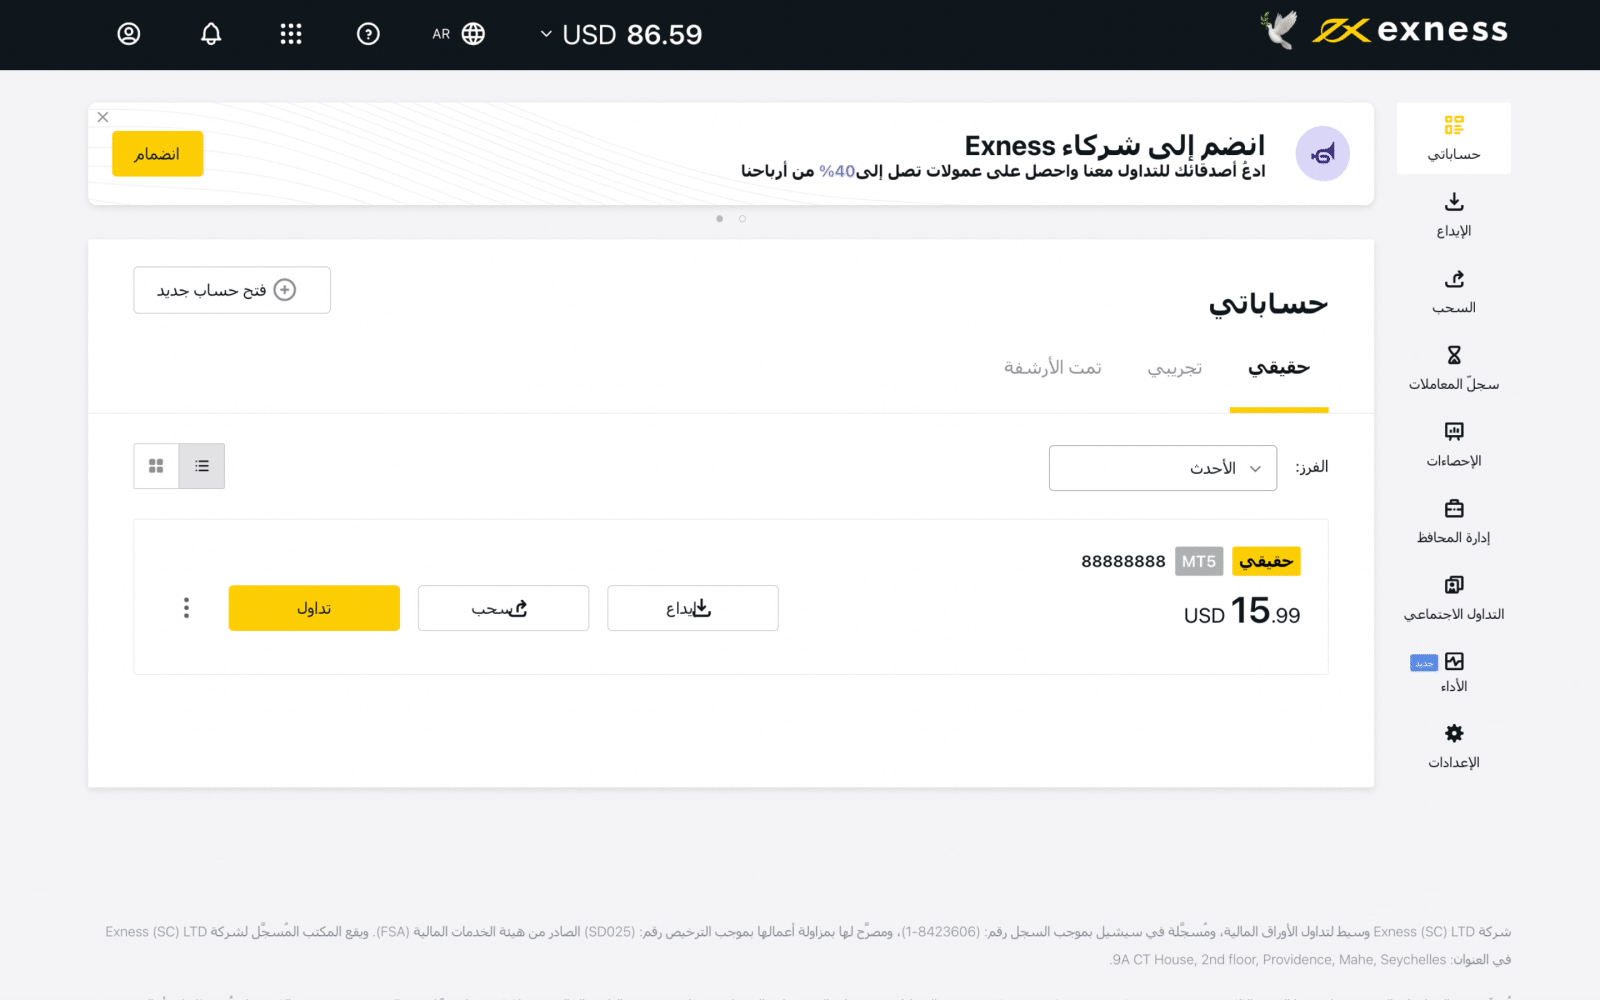This screenshot has width=1600, height=1000.
Task: Open حساباتي in the sidebar
Action: (1453, 138)
